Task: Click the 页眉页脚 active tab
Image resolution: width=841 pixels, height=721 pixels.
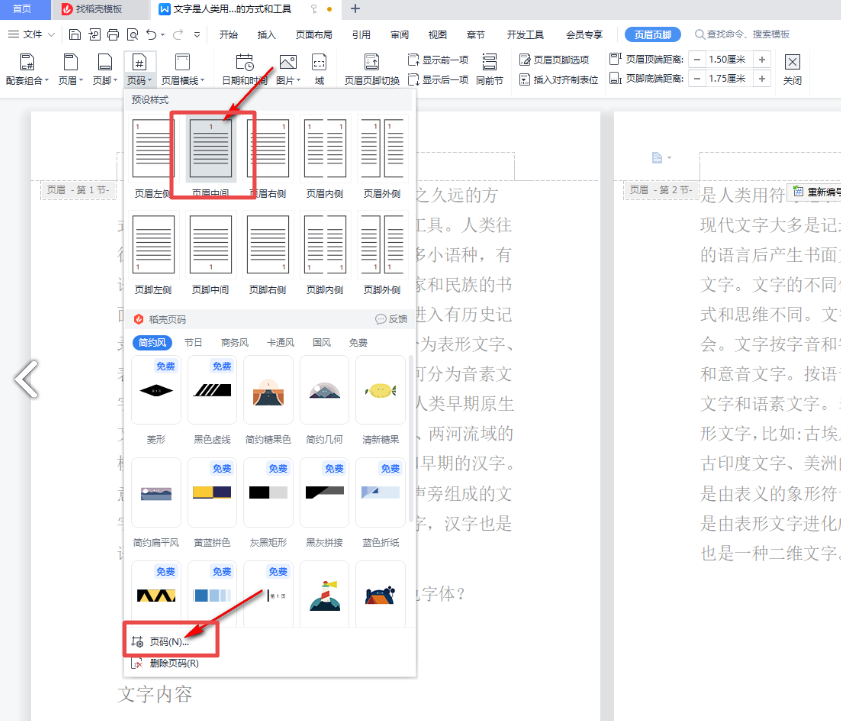Action: [x=653, y=34]
